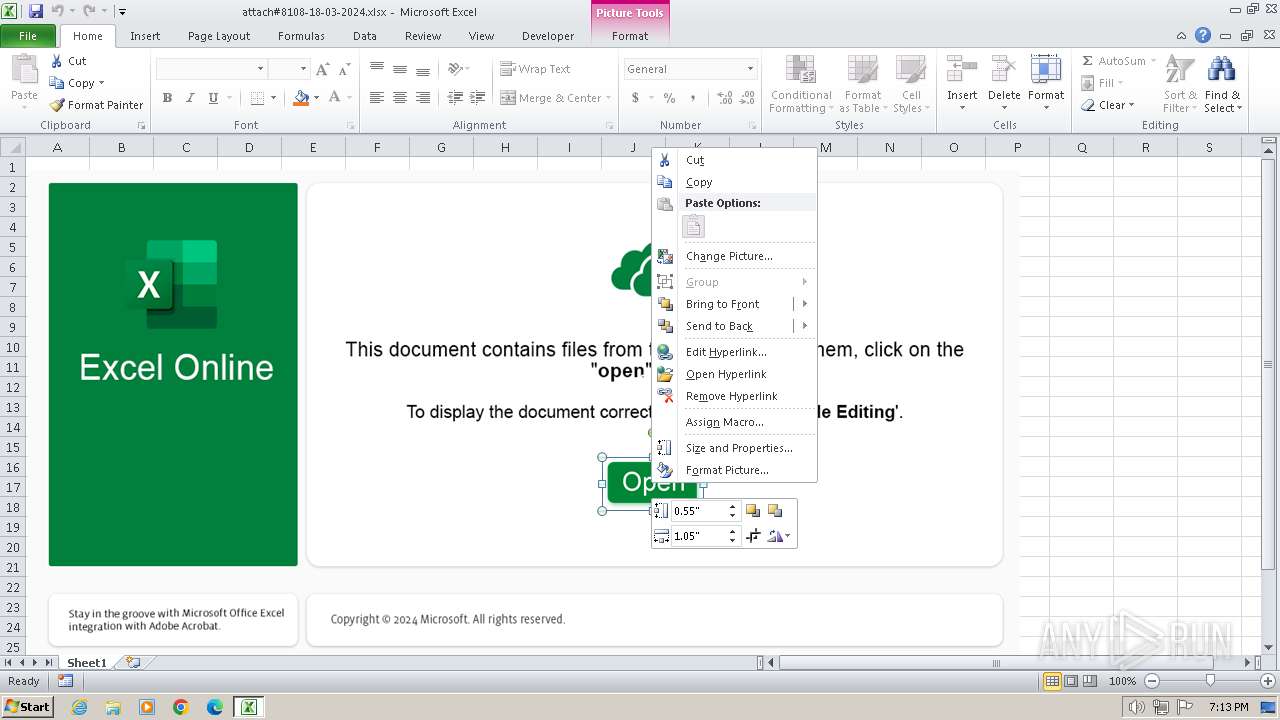The width and height of the screenshot is (1280, 720).
Task: Click the Cut scissors icon in ribbon
Action: click(x=56, y=61)
